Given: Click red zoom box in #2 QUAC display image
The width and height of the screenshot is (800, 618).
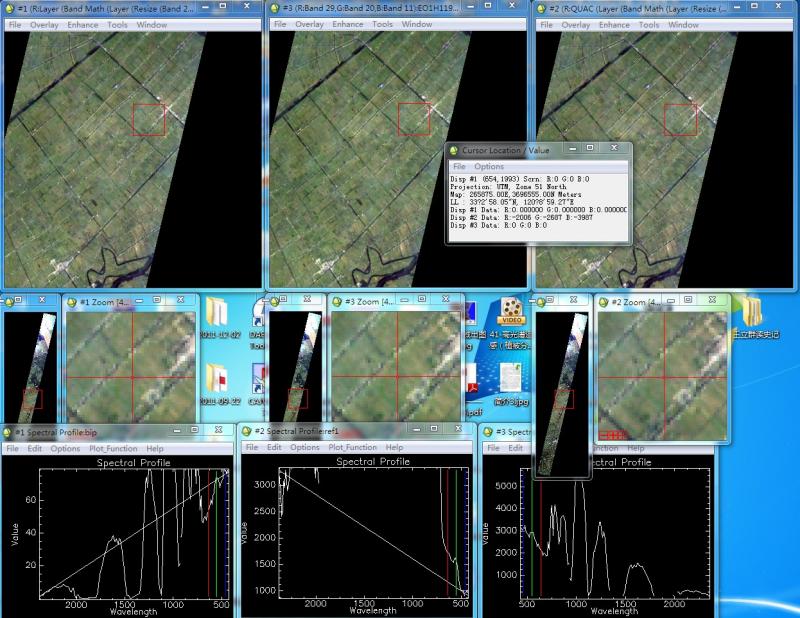Looking at the screenshot, I should (681, 120).
